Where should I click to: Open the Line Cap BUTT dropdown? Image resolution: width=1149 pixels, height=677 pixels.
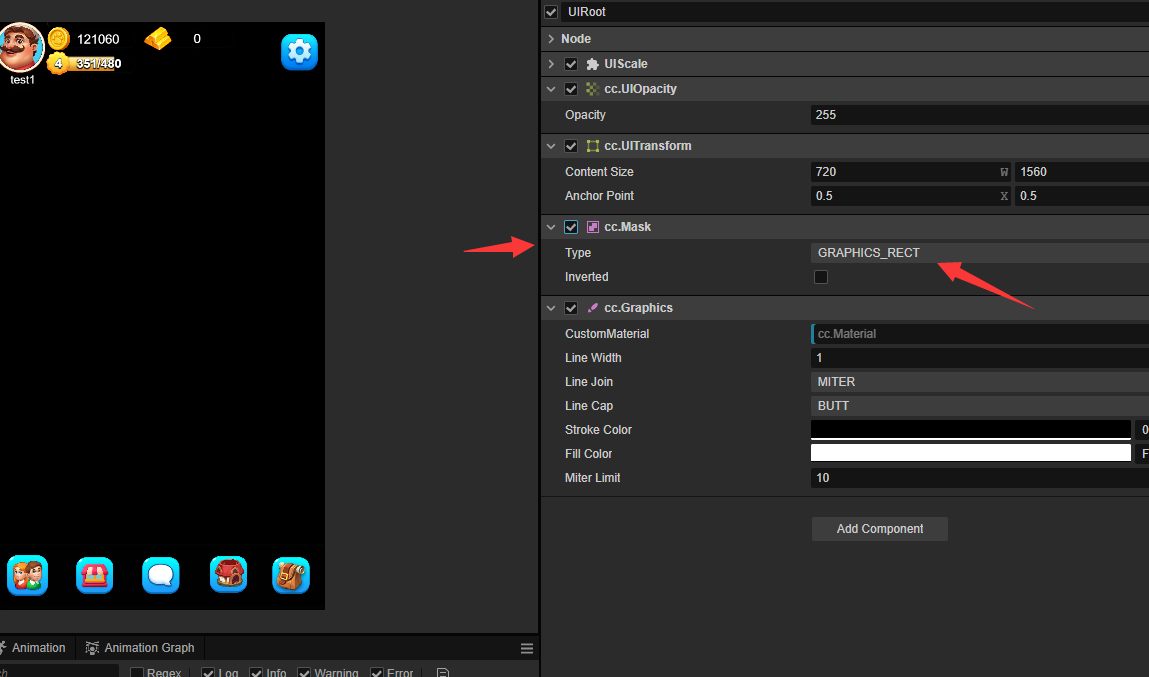pyautogui.click(x=980, y=406)
